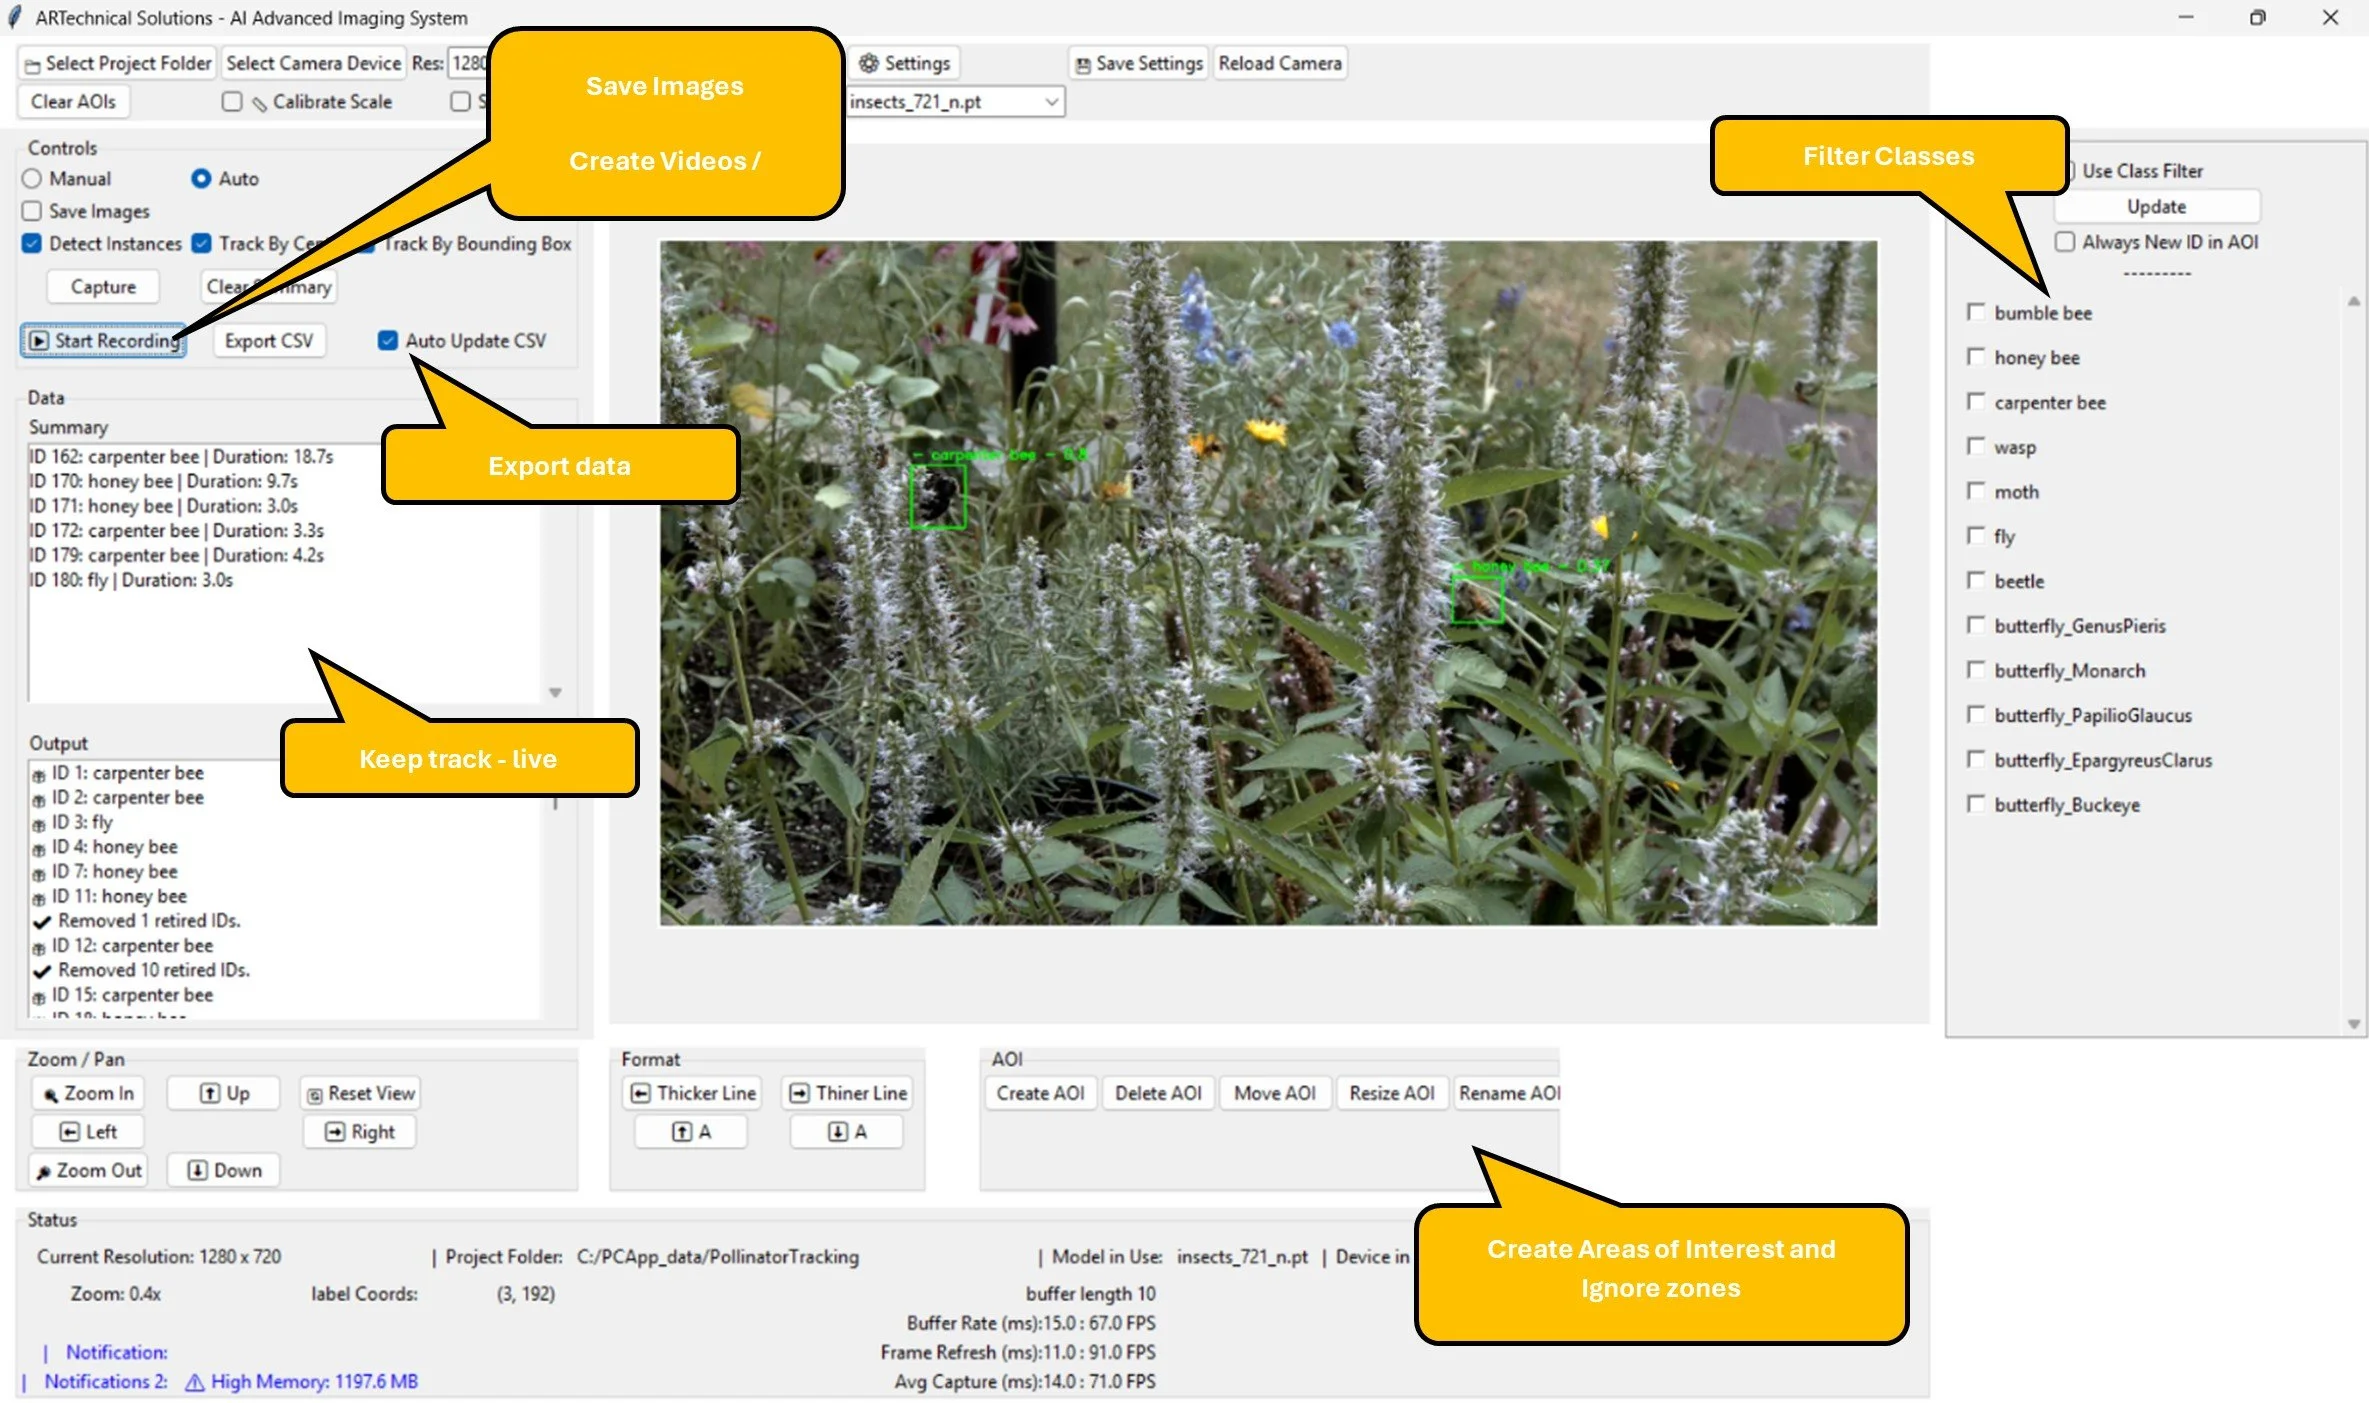Click the Settings gear button
Screen dimensions: 2369x1403
905,63
